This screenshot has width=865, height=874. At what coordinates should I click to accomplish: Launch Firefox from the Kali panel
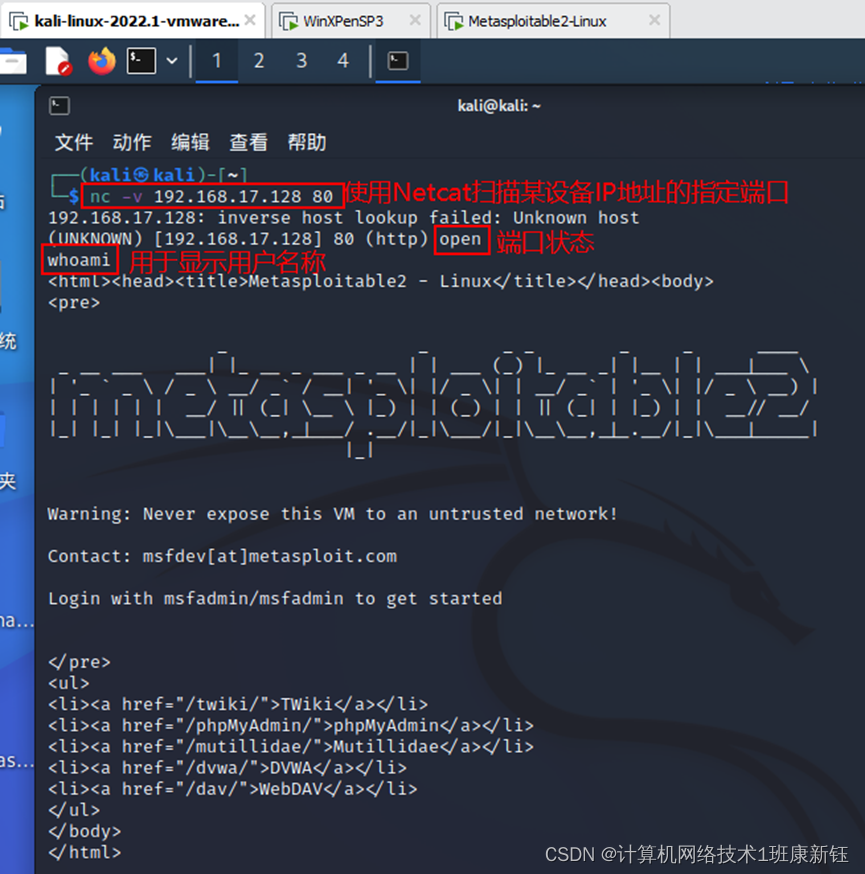[101, 61]
